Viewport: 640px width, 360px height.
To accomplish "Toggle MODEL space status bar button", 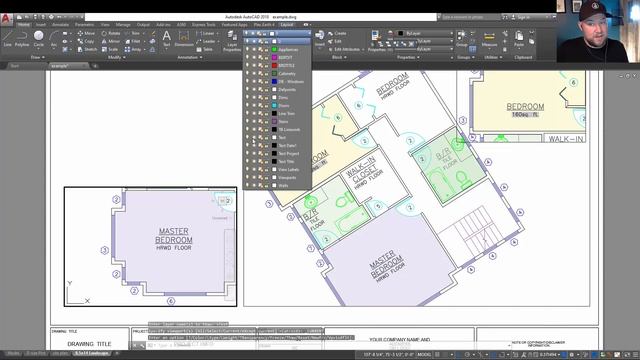I will pyautogui.click(x=424, y=354).
